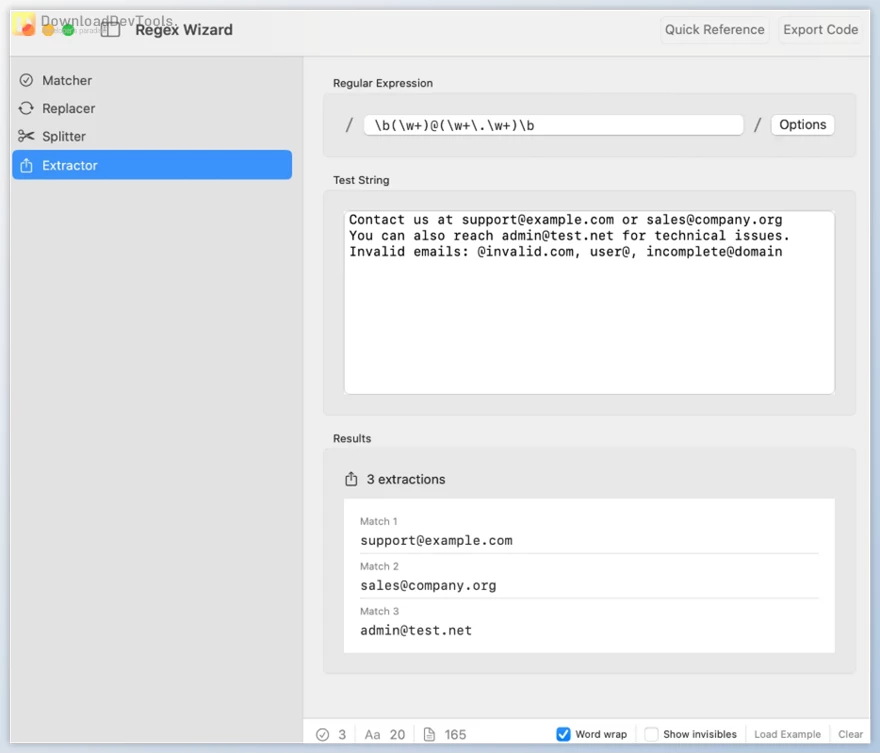Open the Quick Reference panel
Screen dimensions: 880x753
pos(714,29)
